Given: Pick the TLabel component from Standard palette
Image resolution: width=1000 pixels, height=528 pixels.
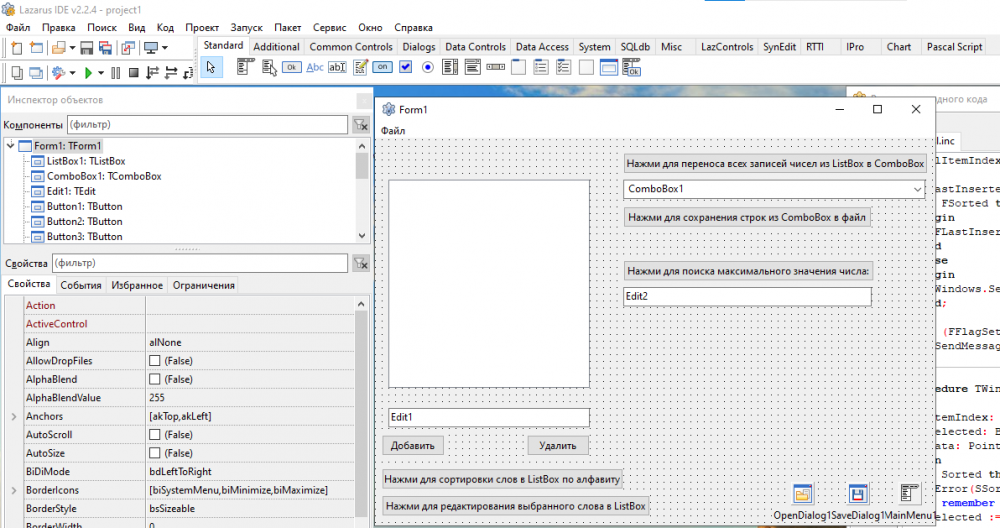Looking at the screenshot, I should pyautogui.click(x=315, y=67).
